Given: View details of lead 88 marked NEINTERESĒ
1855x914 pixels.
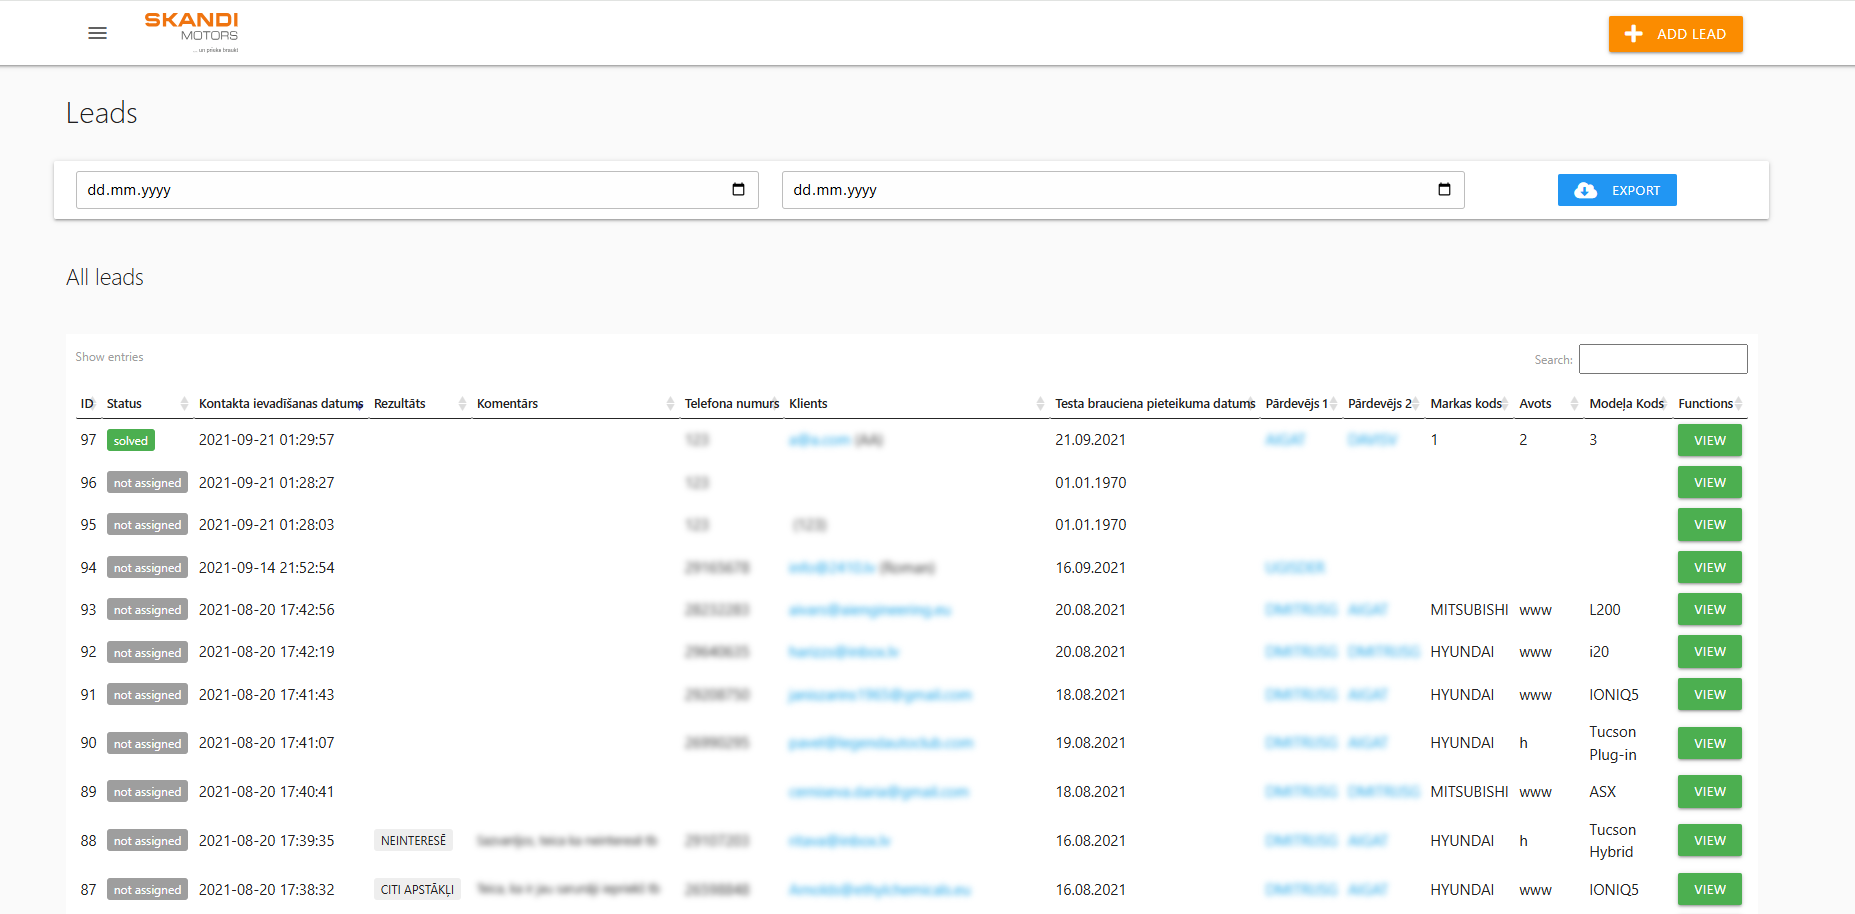Looking at the screenshot, I should [x=1709, y=840].
